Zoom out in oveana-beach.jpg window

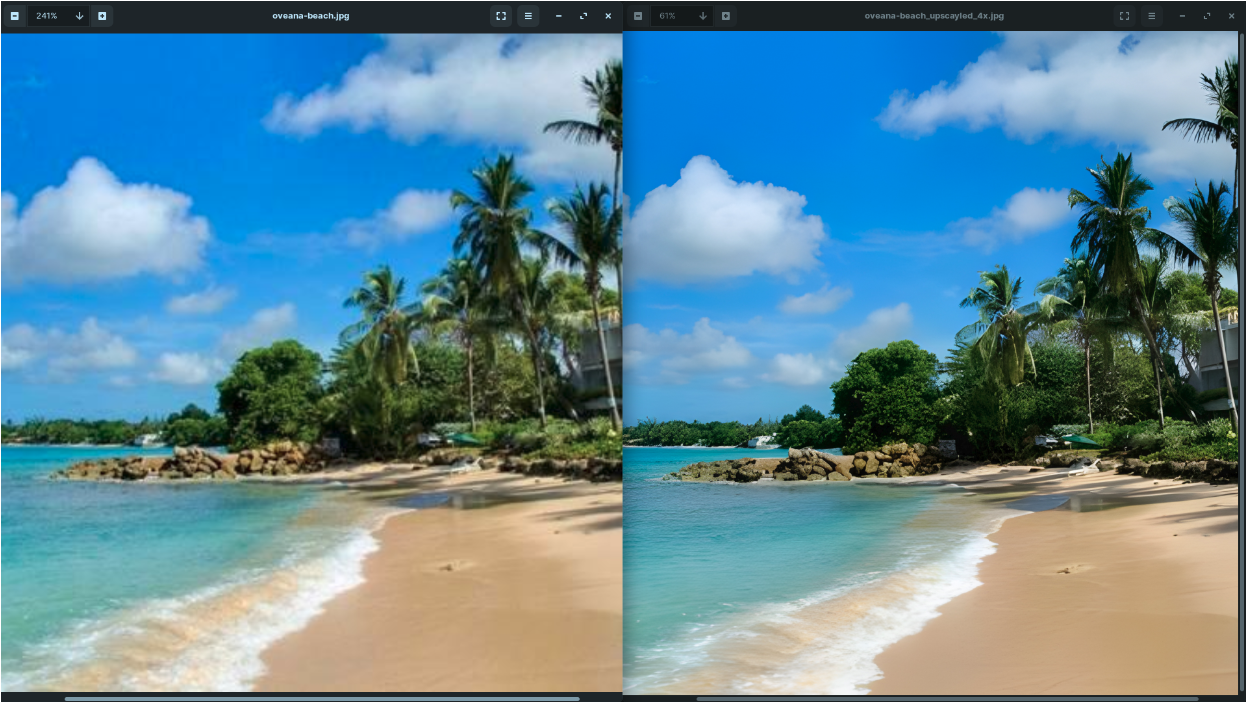[14, 16]
